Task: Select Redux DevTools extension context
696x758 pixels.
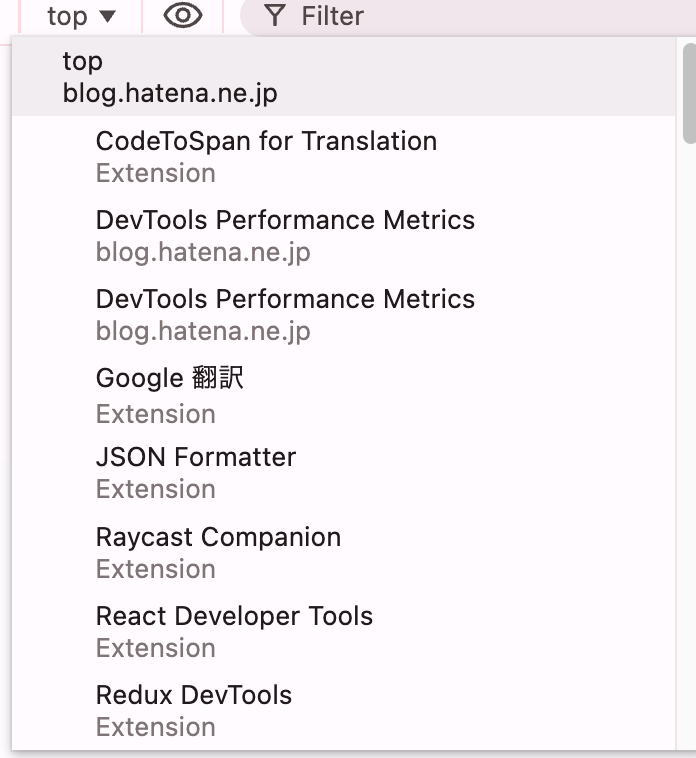Action: [x=344, y=711]
